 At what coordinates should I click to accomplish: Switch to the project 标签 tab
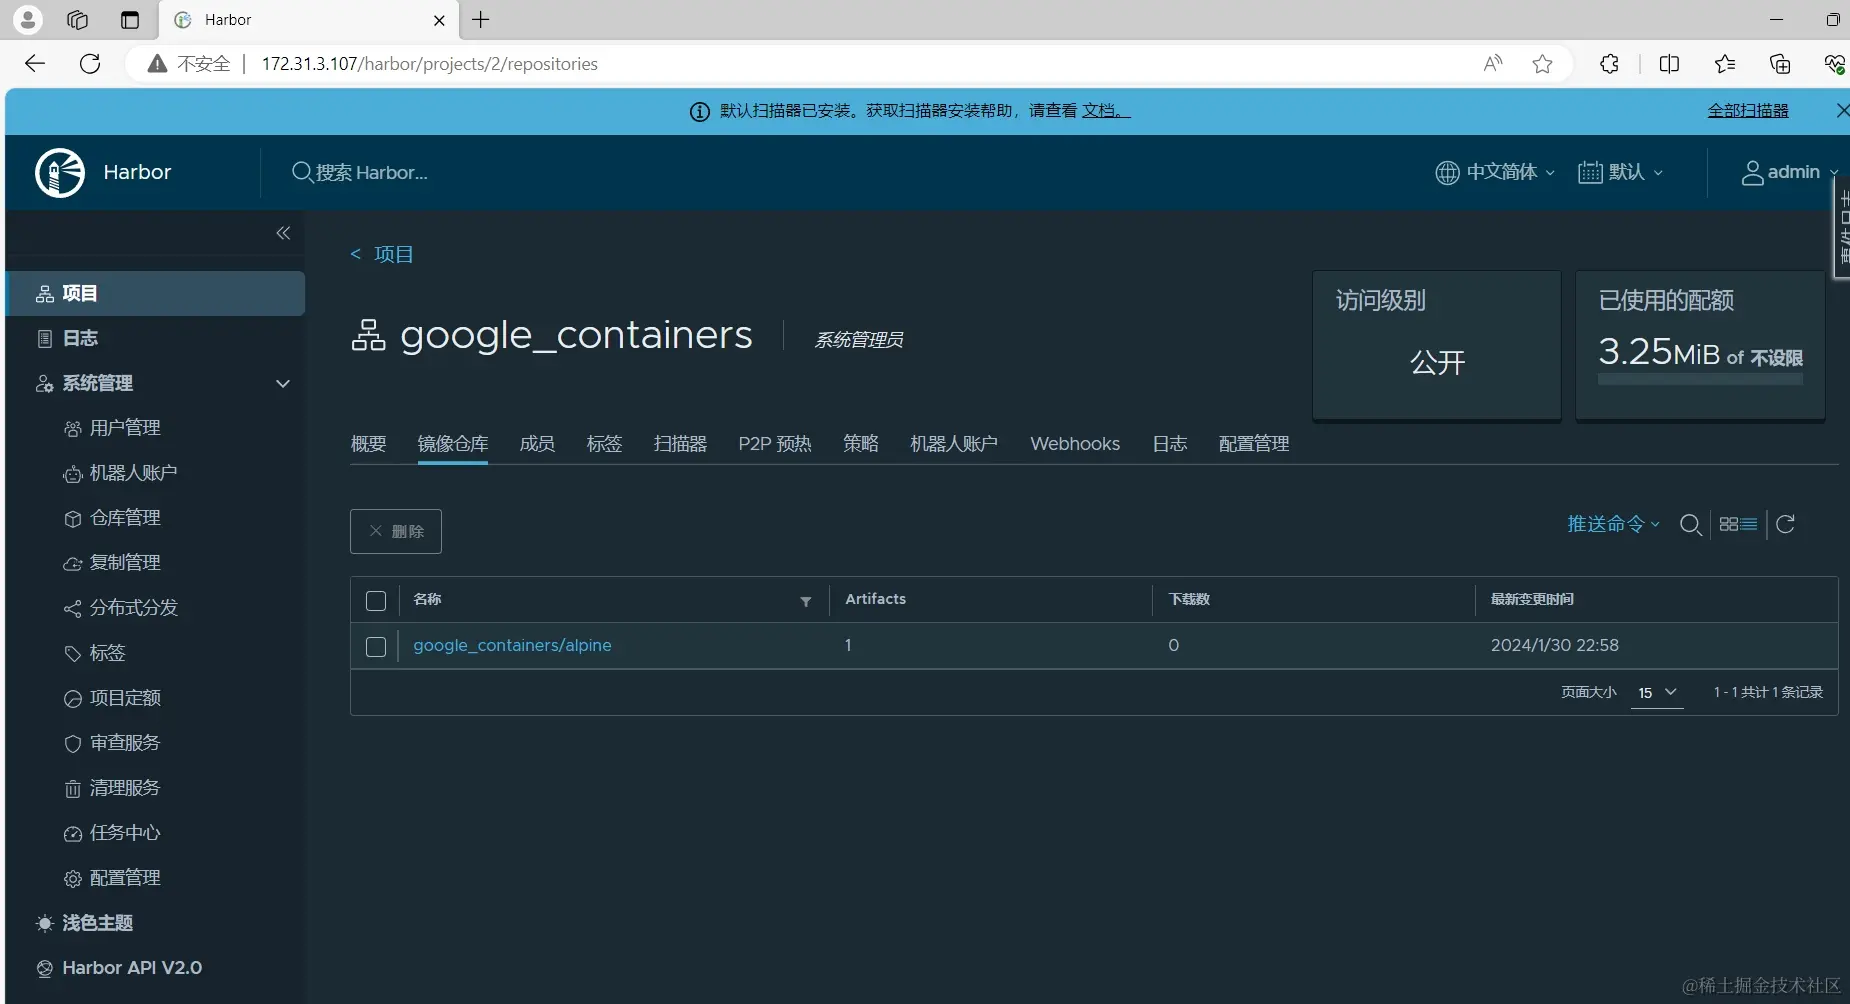click(604, 444)
